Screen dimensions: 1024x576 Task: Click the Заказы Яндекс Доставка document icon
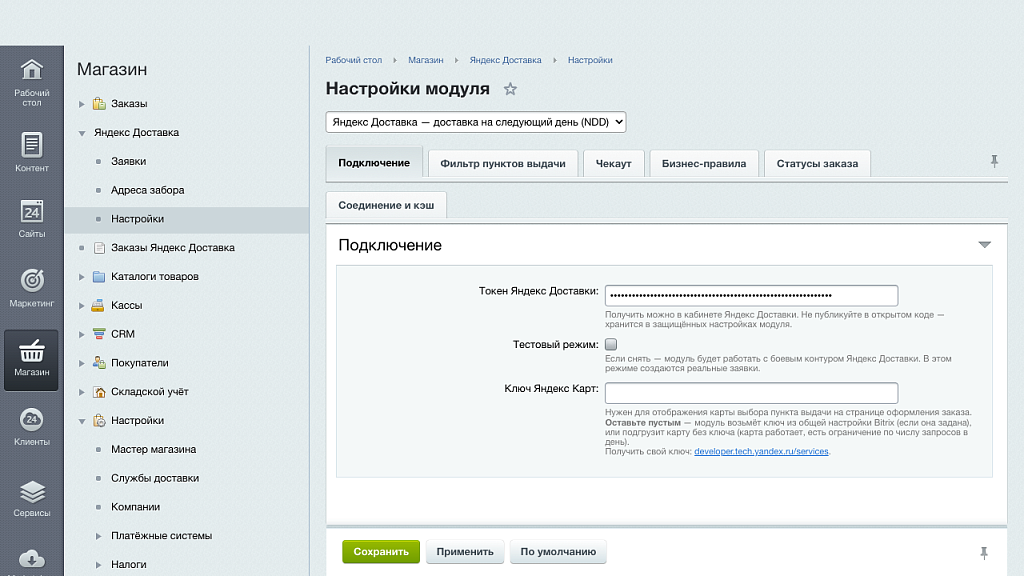click(99, 248)
